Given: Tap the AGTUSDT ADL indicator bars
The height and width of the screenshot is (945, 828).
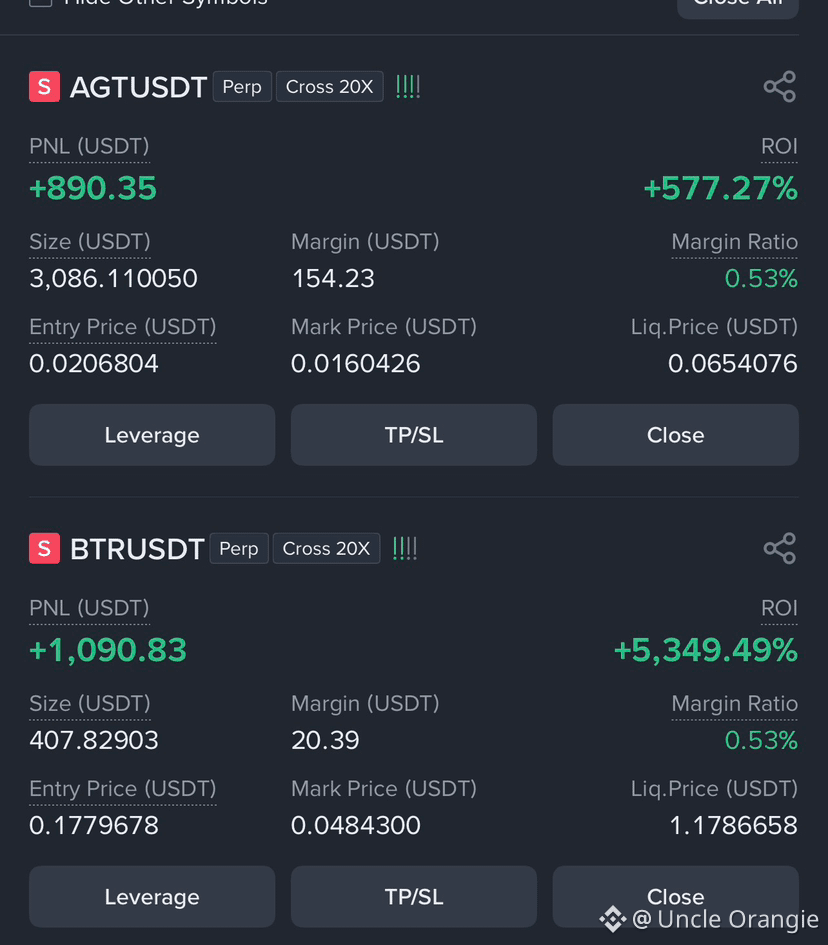Looking at the screenshot, I should [x=408, y=87].
